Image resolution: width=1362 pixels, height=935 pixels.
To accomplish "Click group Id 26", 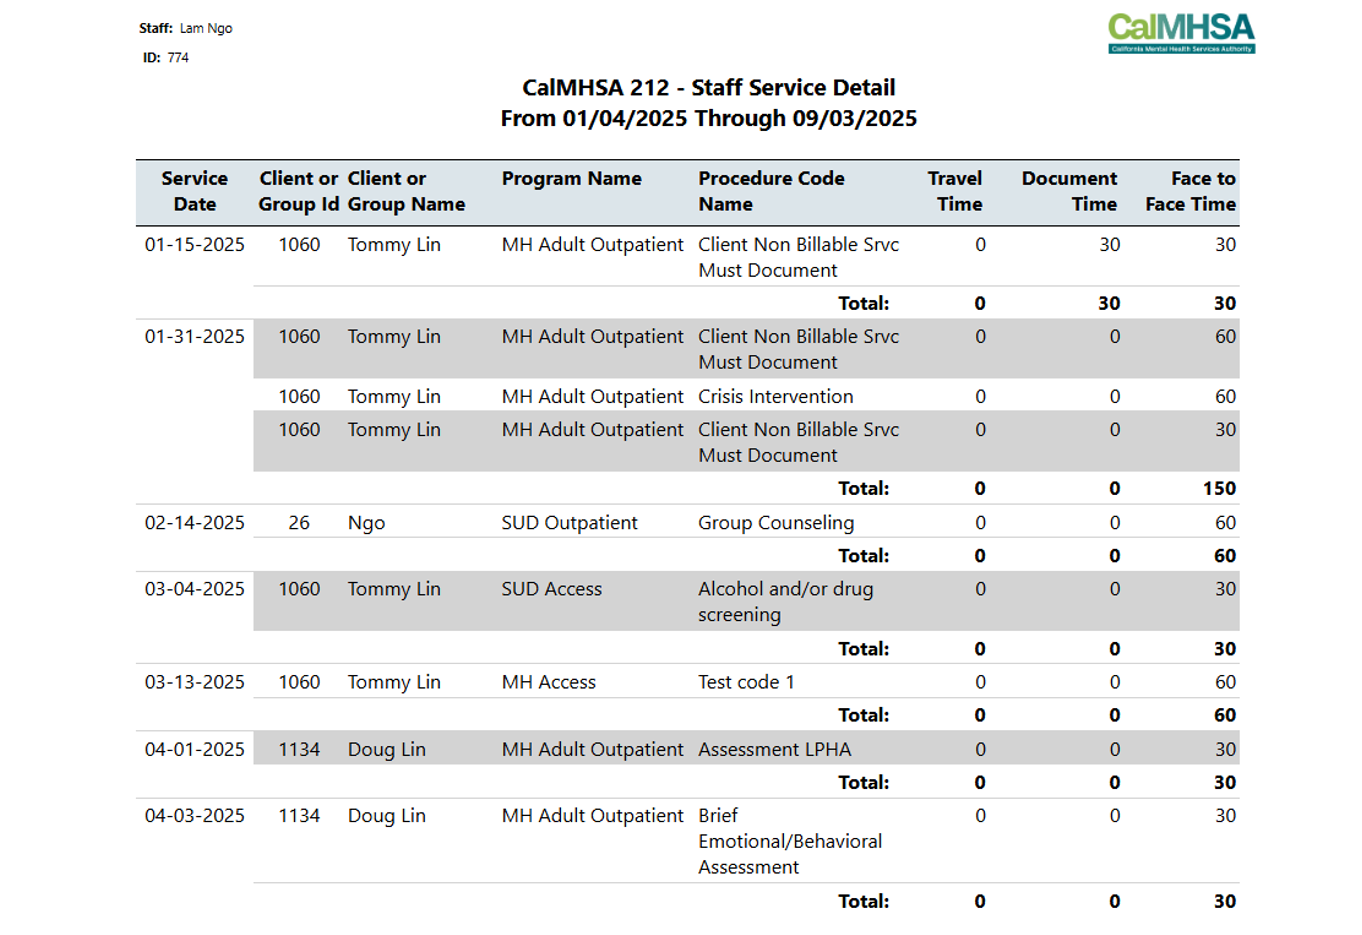I will click(x=299, y=522).
